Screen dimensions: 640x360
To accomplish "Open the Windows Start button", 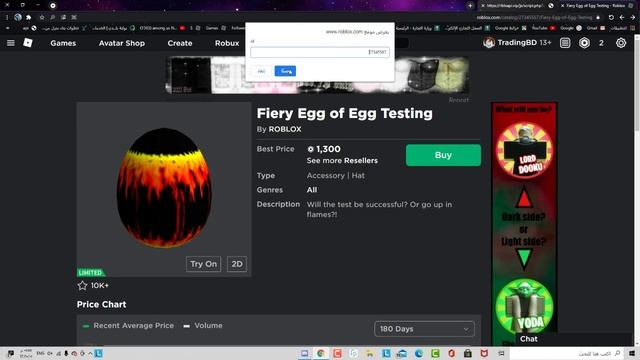I will 632,353.
